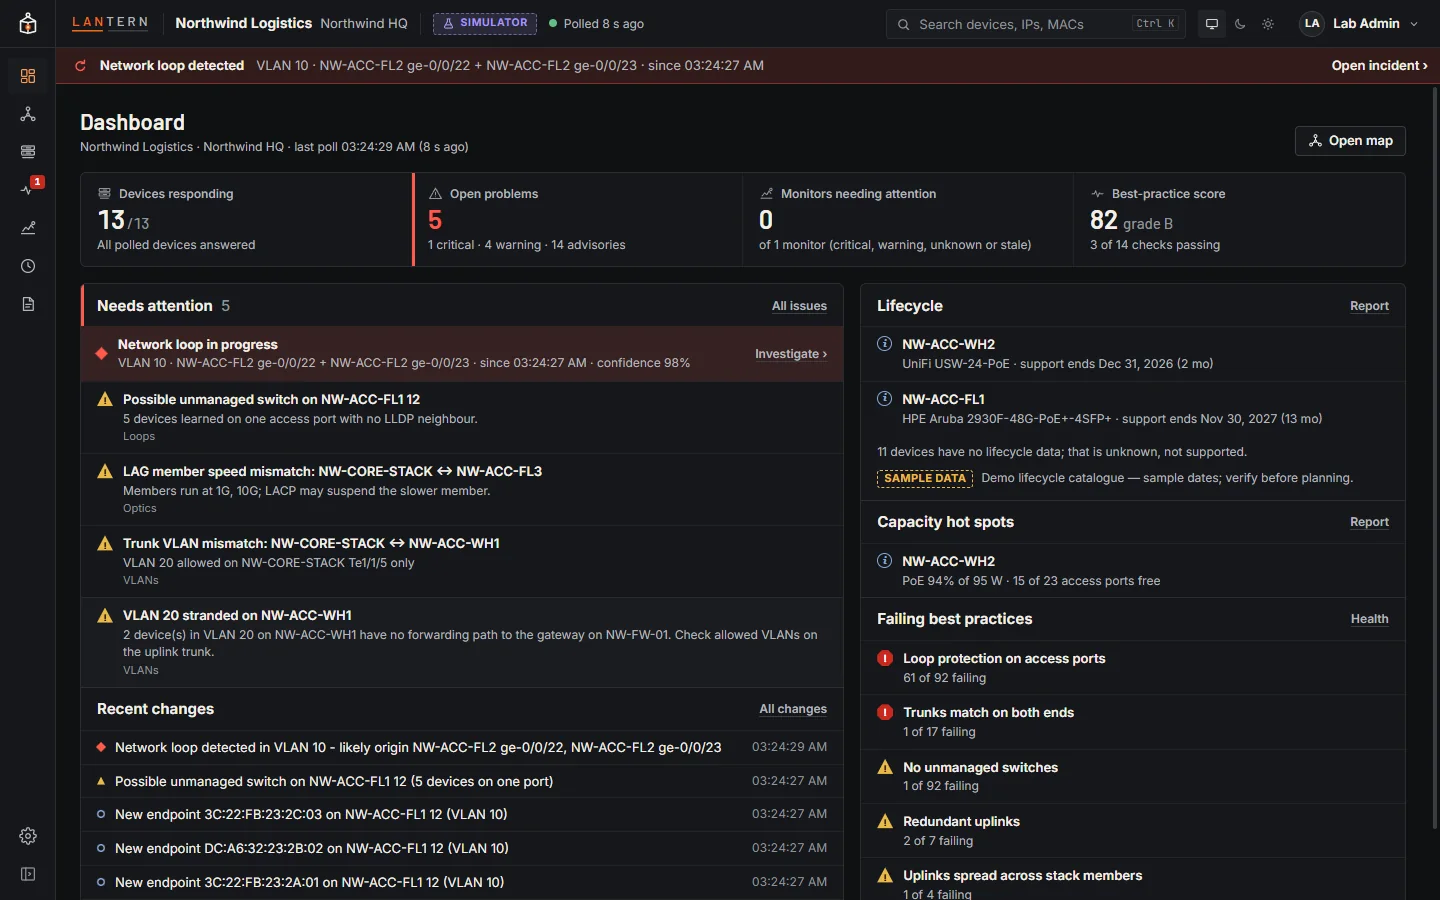Click the Lifecycle Report link
This screenshot has height=900, width=1440.
pyautogui.click(x=1369, y=306)
